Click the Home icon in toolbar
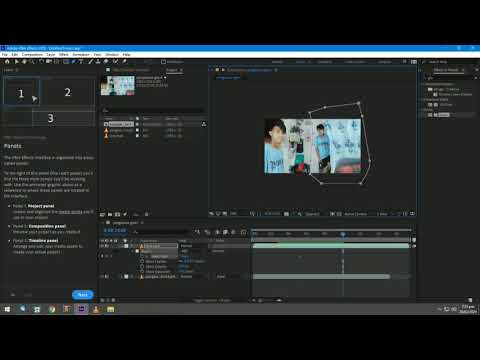The height and width of the screenshot is (360, 480). coord(7,62)
